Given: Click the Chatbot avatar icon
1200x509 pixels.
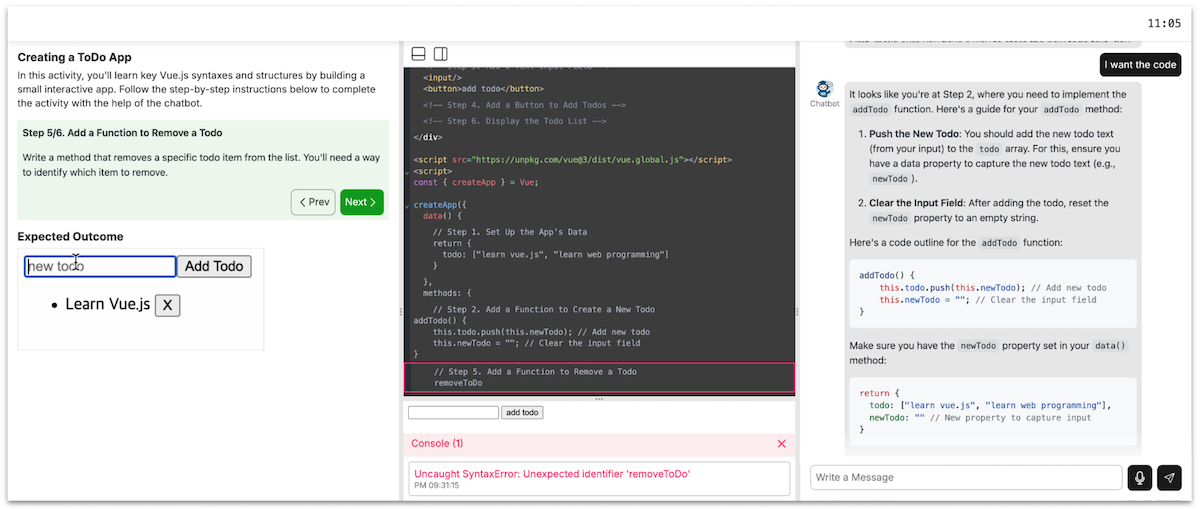Looking at the screenshot, I should (x=825, y=90).
